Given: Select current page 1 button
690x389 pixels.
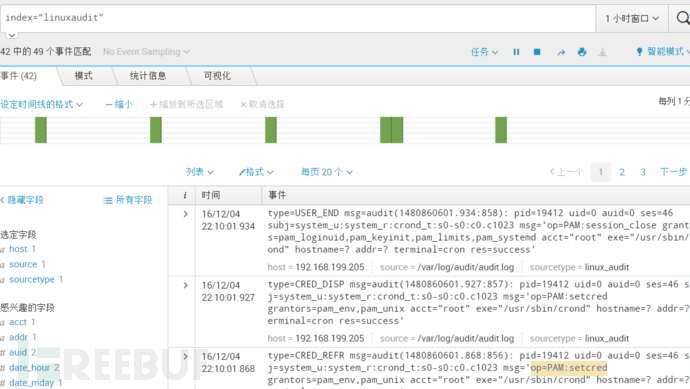Looking at the screenshot, I should (x=601, y=172).
